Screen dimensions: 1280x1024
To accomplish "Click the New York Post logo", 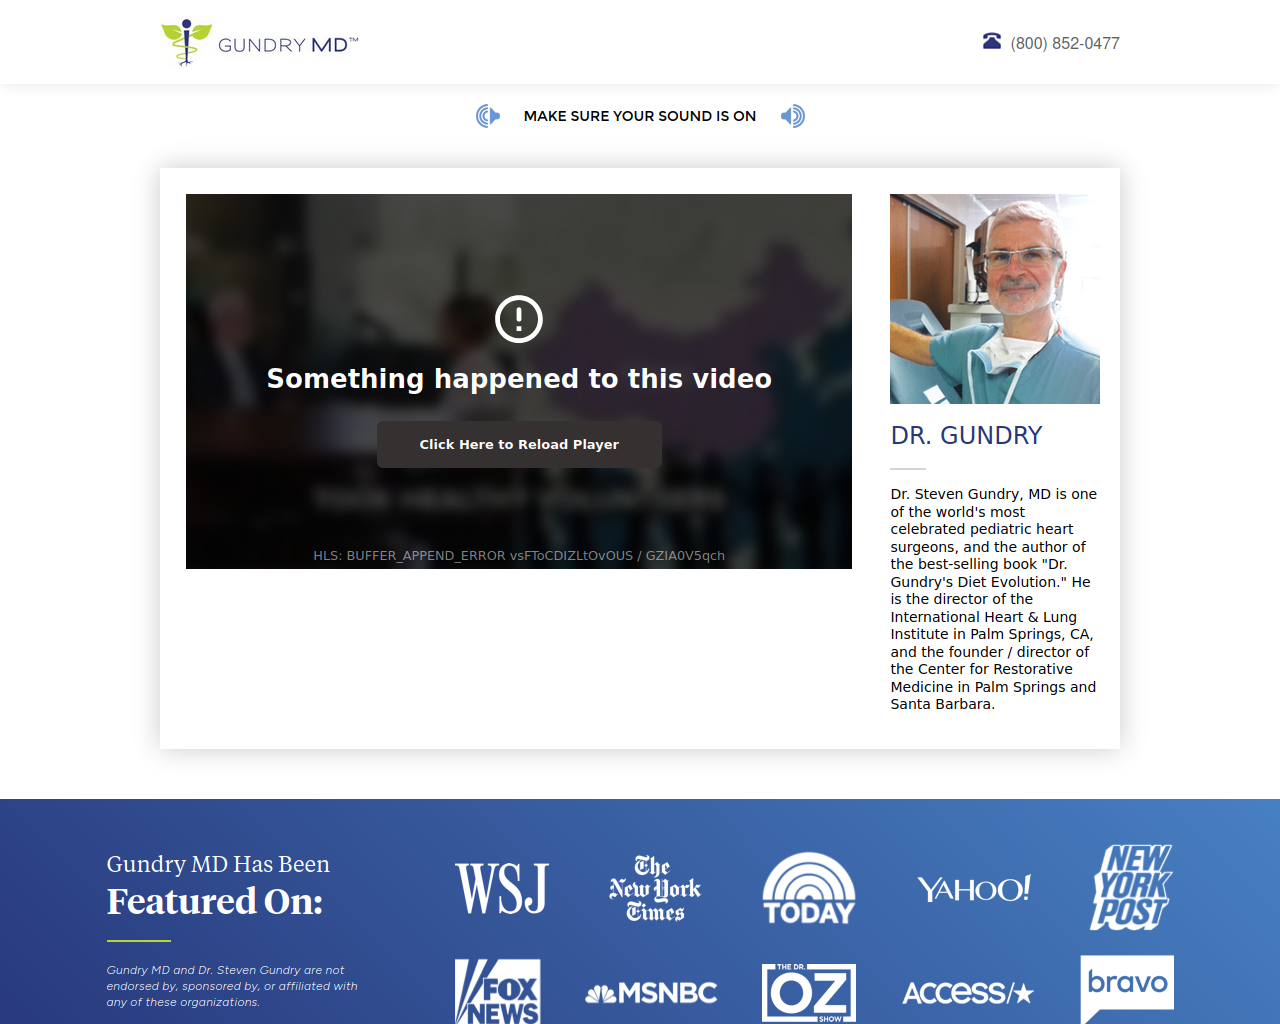I will [x=1131, y=887].
